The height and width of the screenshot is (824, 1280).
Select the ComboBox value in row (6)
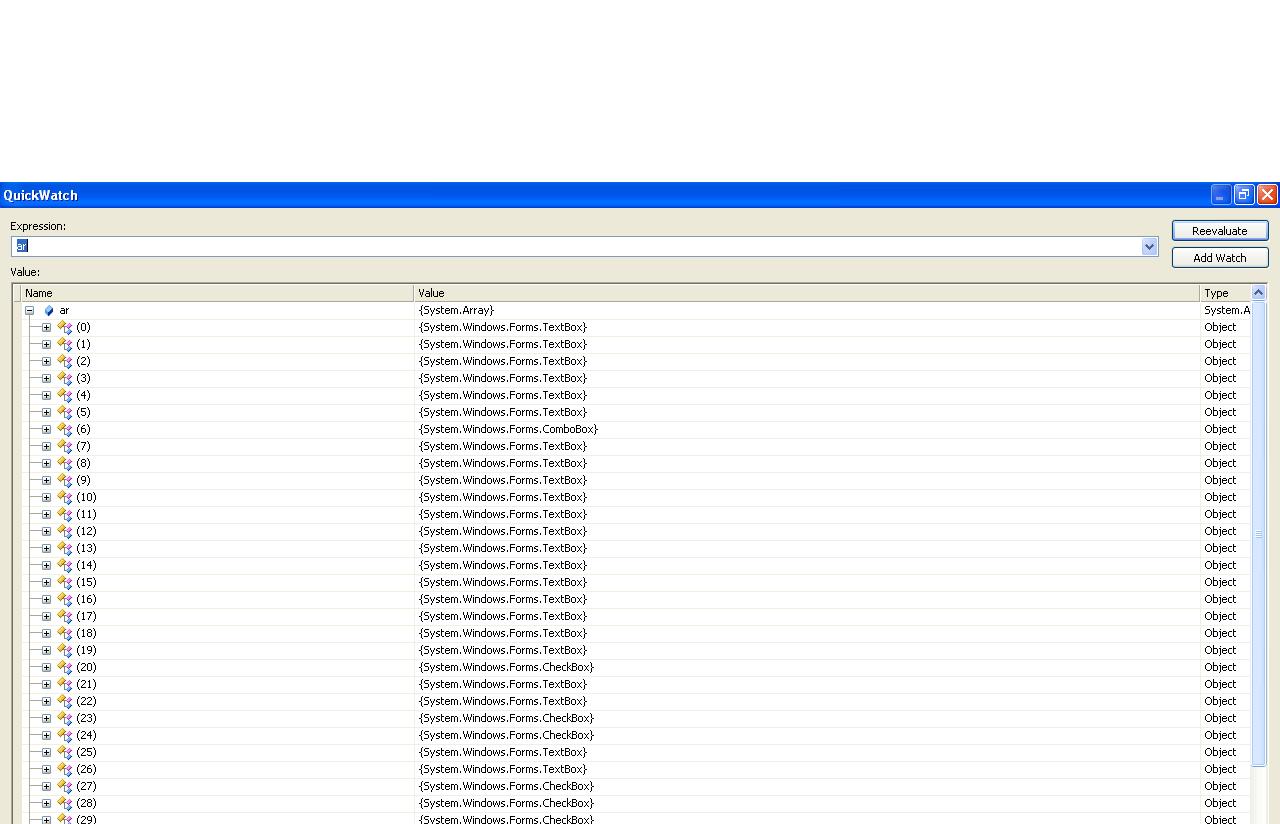[508, 430]
